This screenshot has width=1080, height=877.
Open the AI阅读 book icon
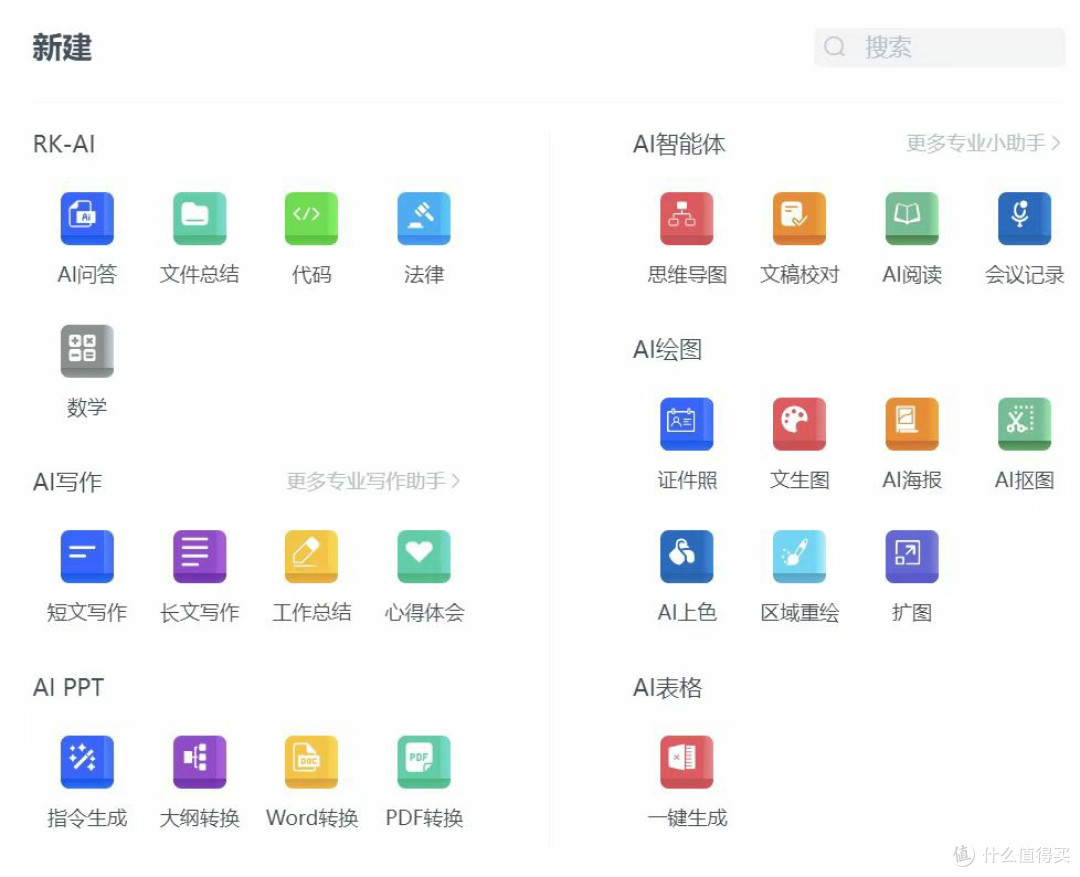pyautogui.click(x=911, y=218)
